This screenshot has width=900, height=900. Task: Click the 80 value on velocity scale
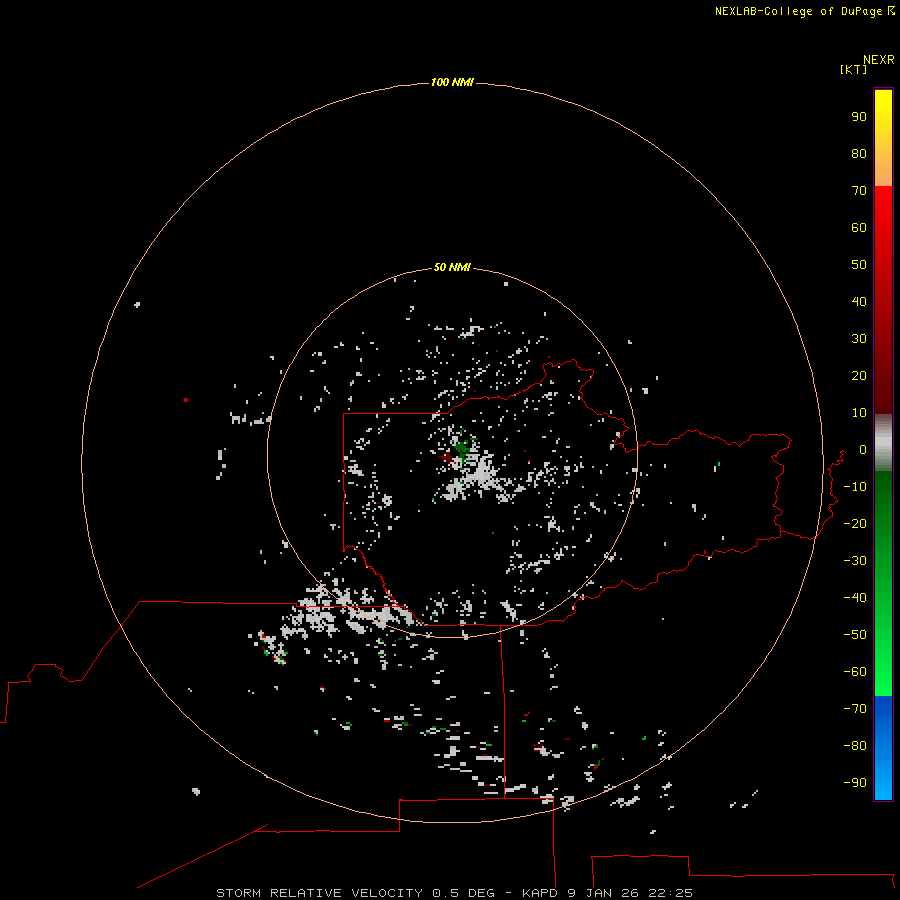tap(859, 154)
